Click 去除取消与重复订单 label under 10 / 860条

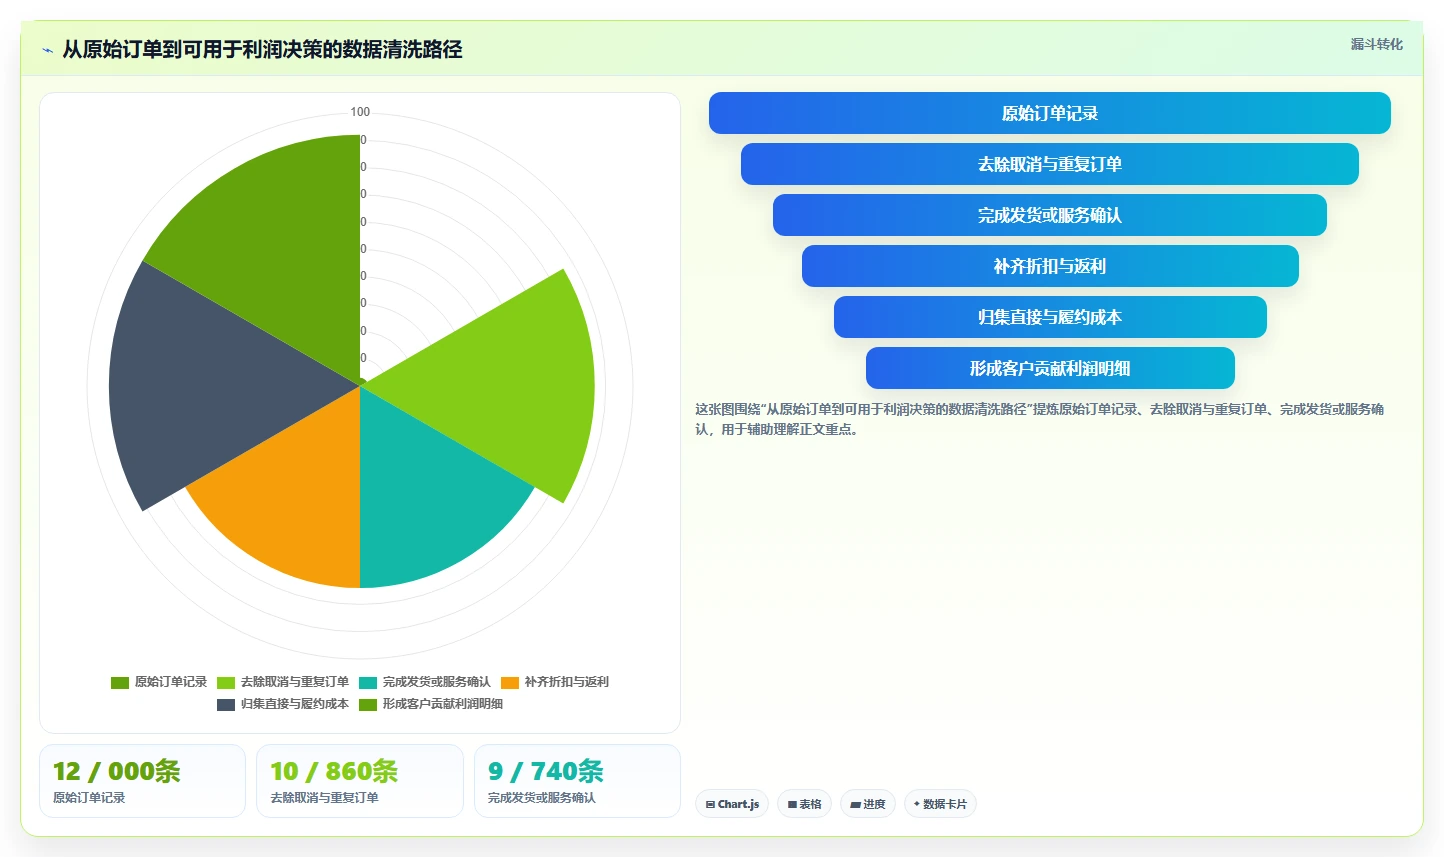point(324,798)
